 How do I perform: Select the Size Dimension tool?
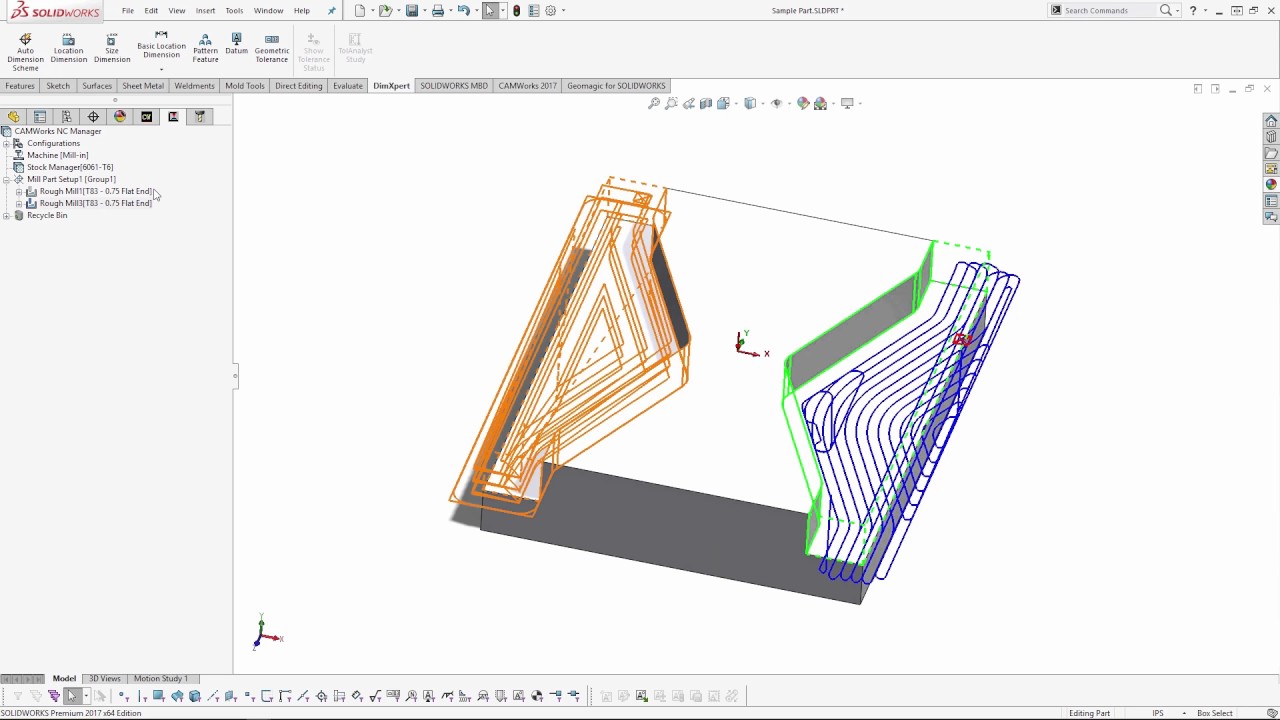112,48
